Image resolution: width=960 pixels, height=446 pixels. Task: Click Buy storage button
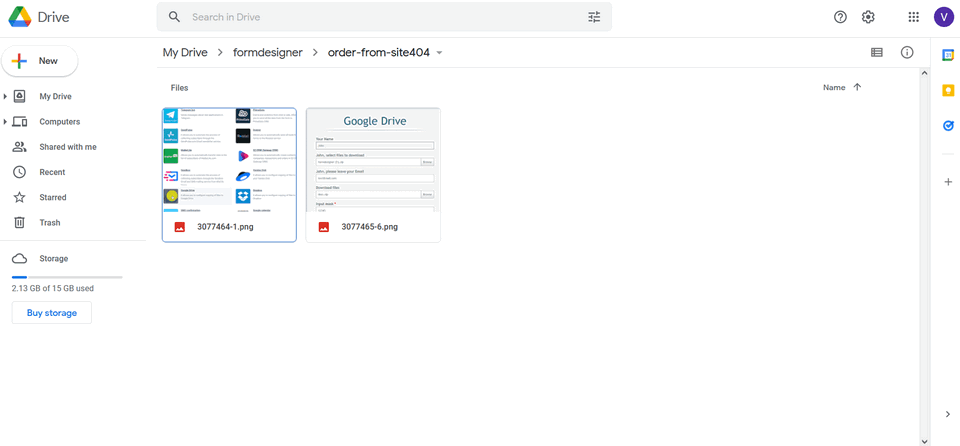point(52,313)
